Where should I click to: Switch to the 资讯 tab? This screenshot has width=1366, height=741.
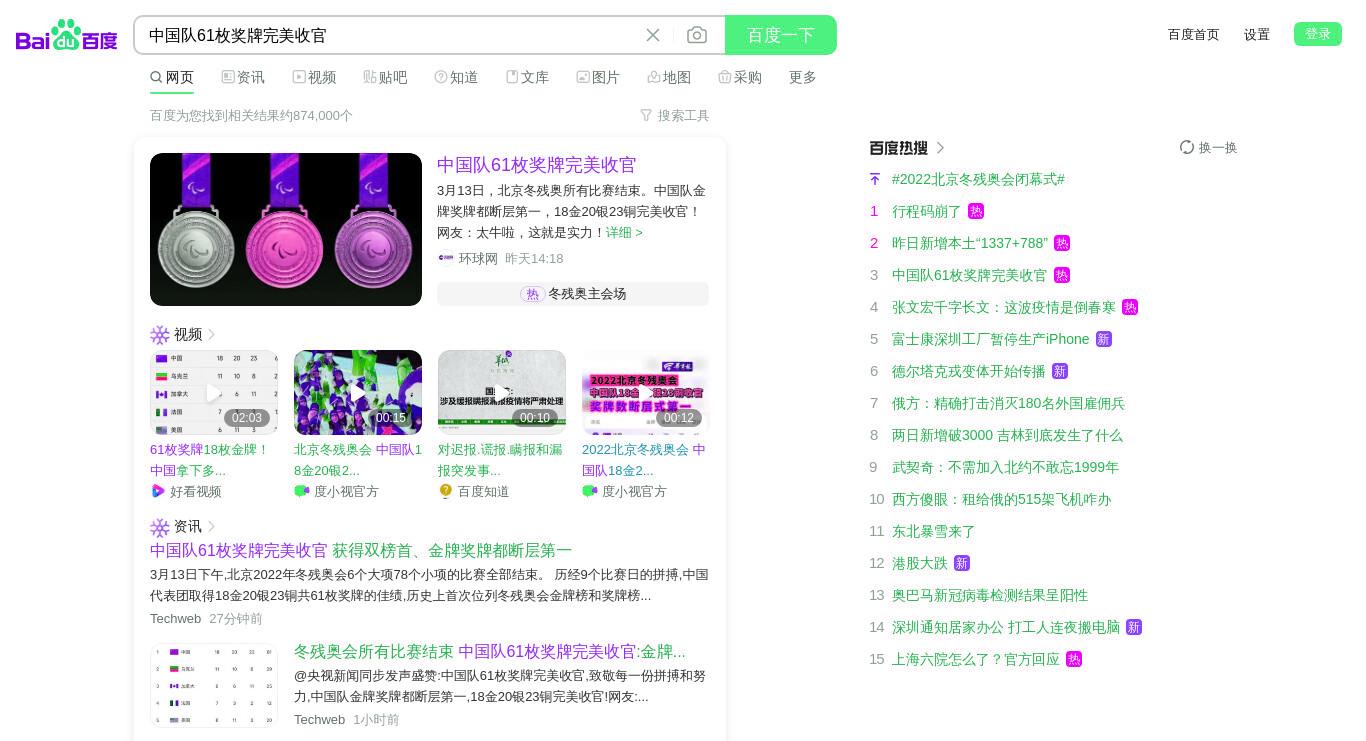(x=243, y=77)
